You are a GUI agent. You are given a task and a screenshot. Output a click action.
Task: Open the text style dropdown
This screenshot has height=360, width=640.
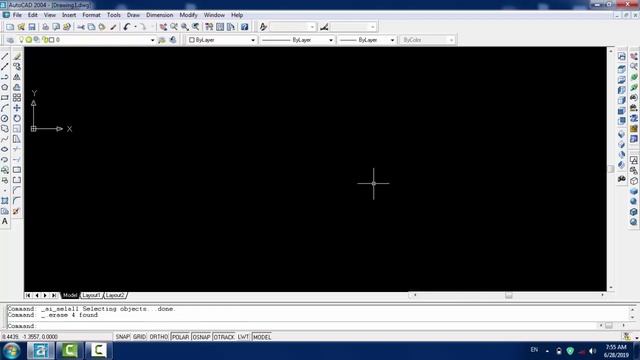(x=312, y=27)
